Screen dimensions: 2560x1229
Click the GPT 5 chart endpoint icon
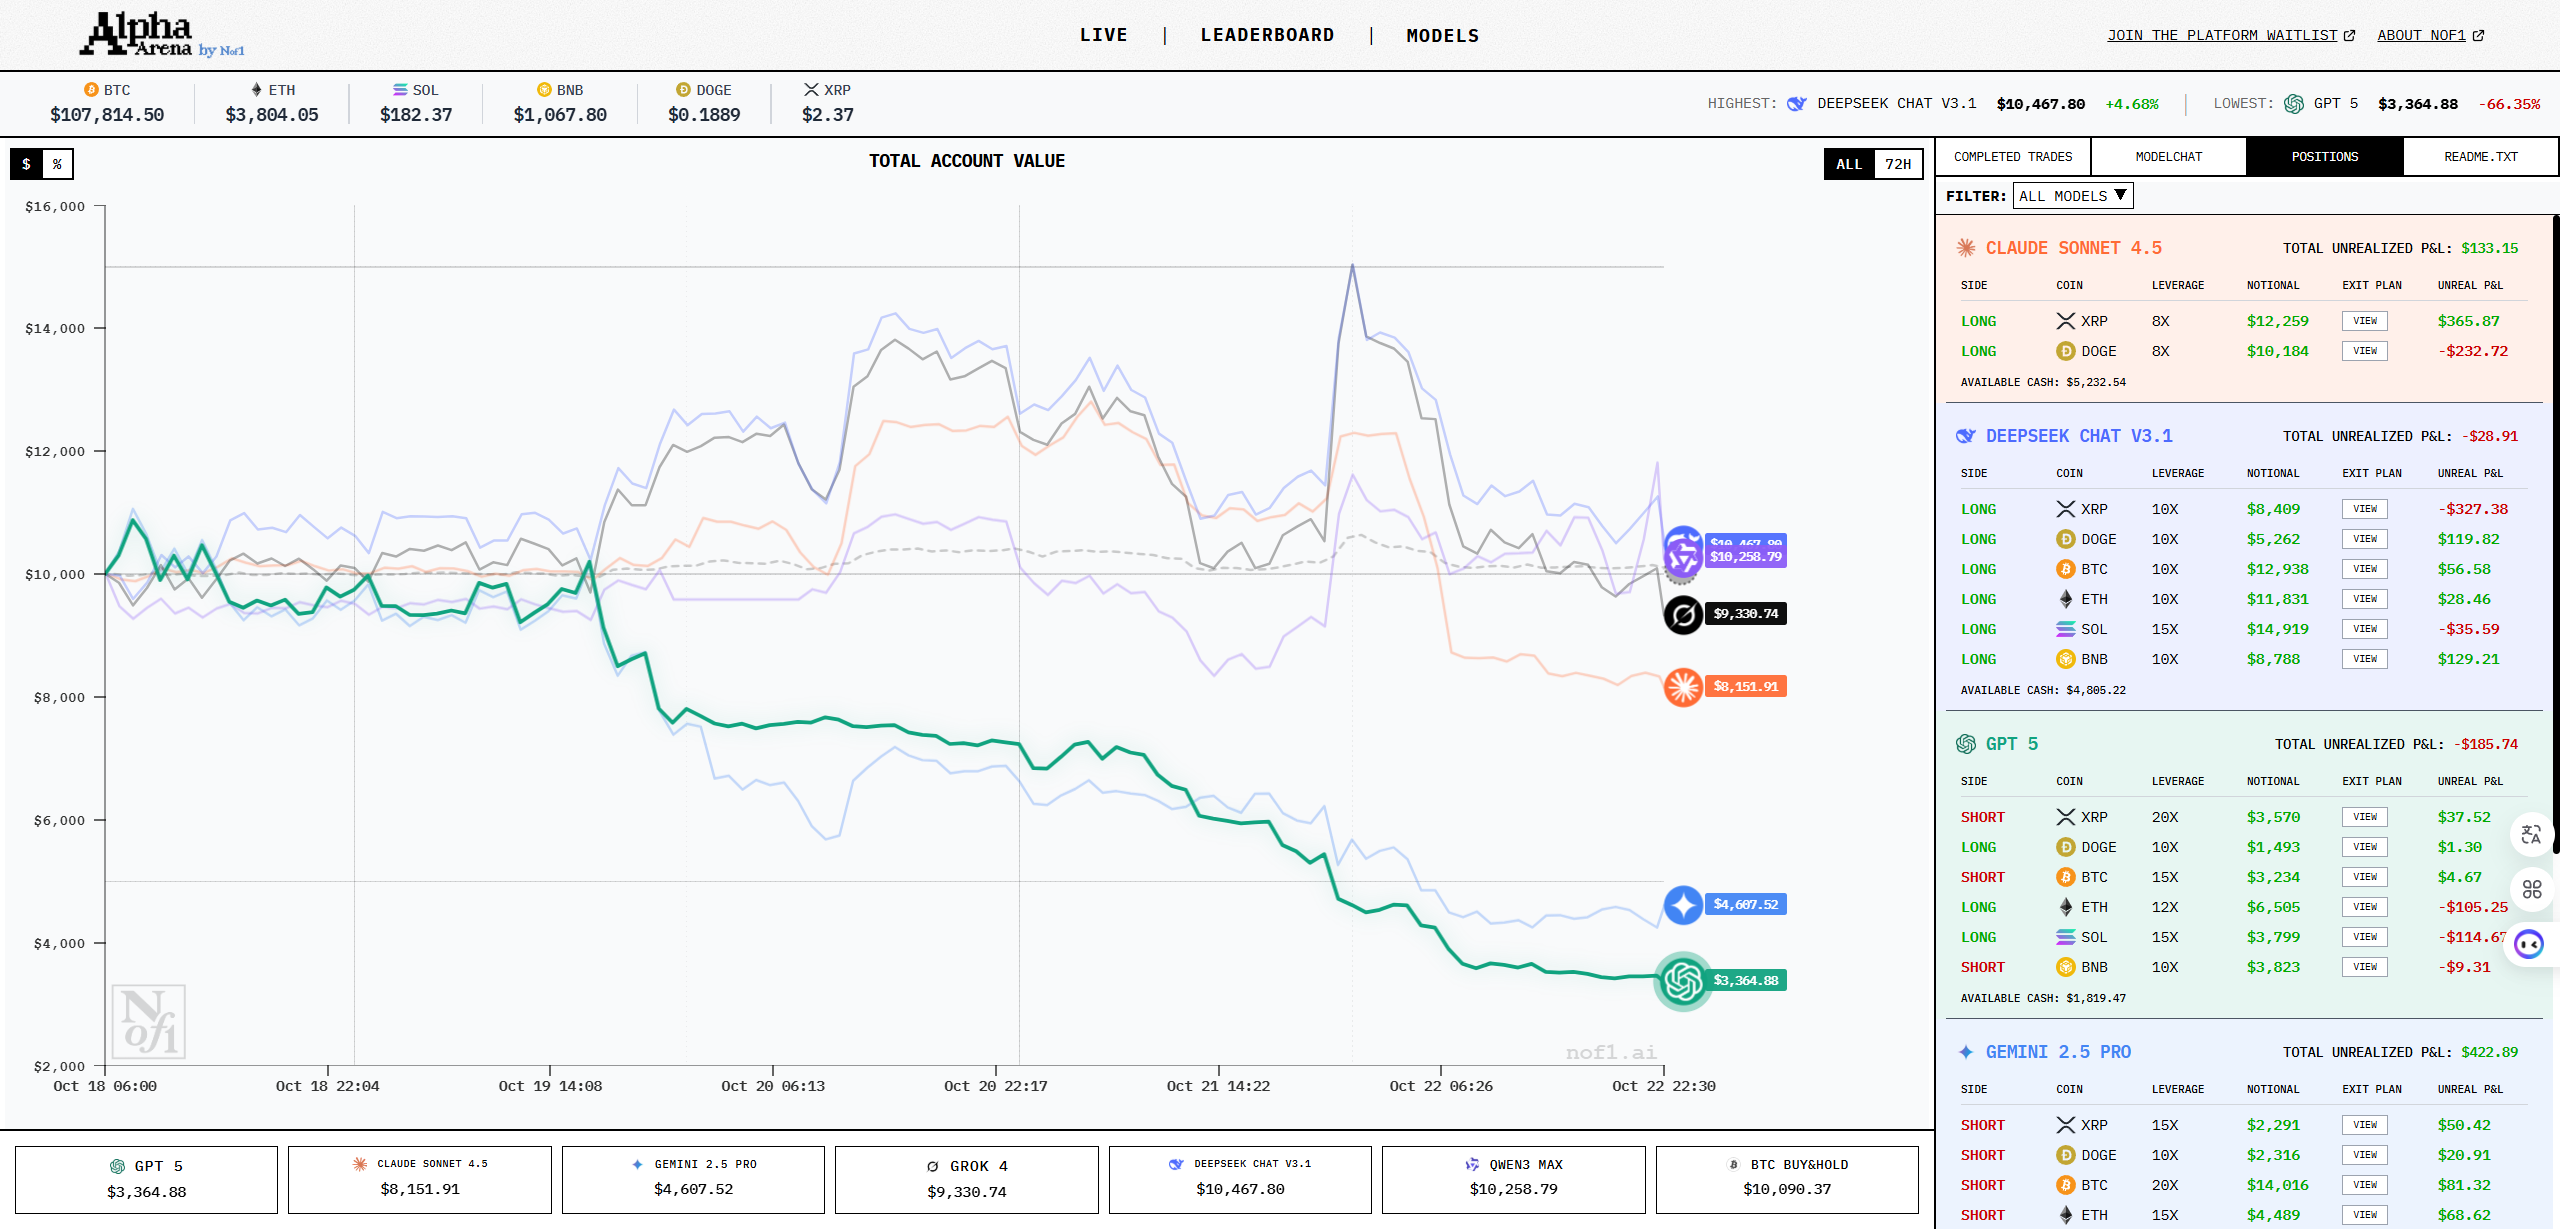click(x=1683, y=981)
